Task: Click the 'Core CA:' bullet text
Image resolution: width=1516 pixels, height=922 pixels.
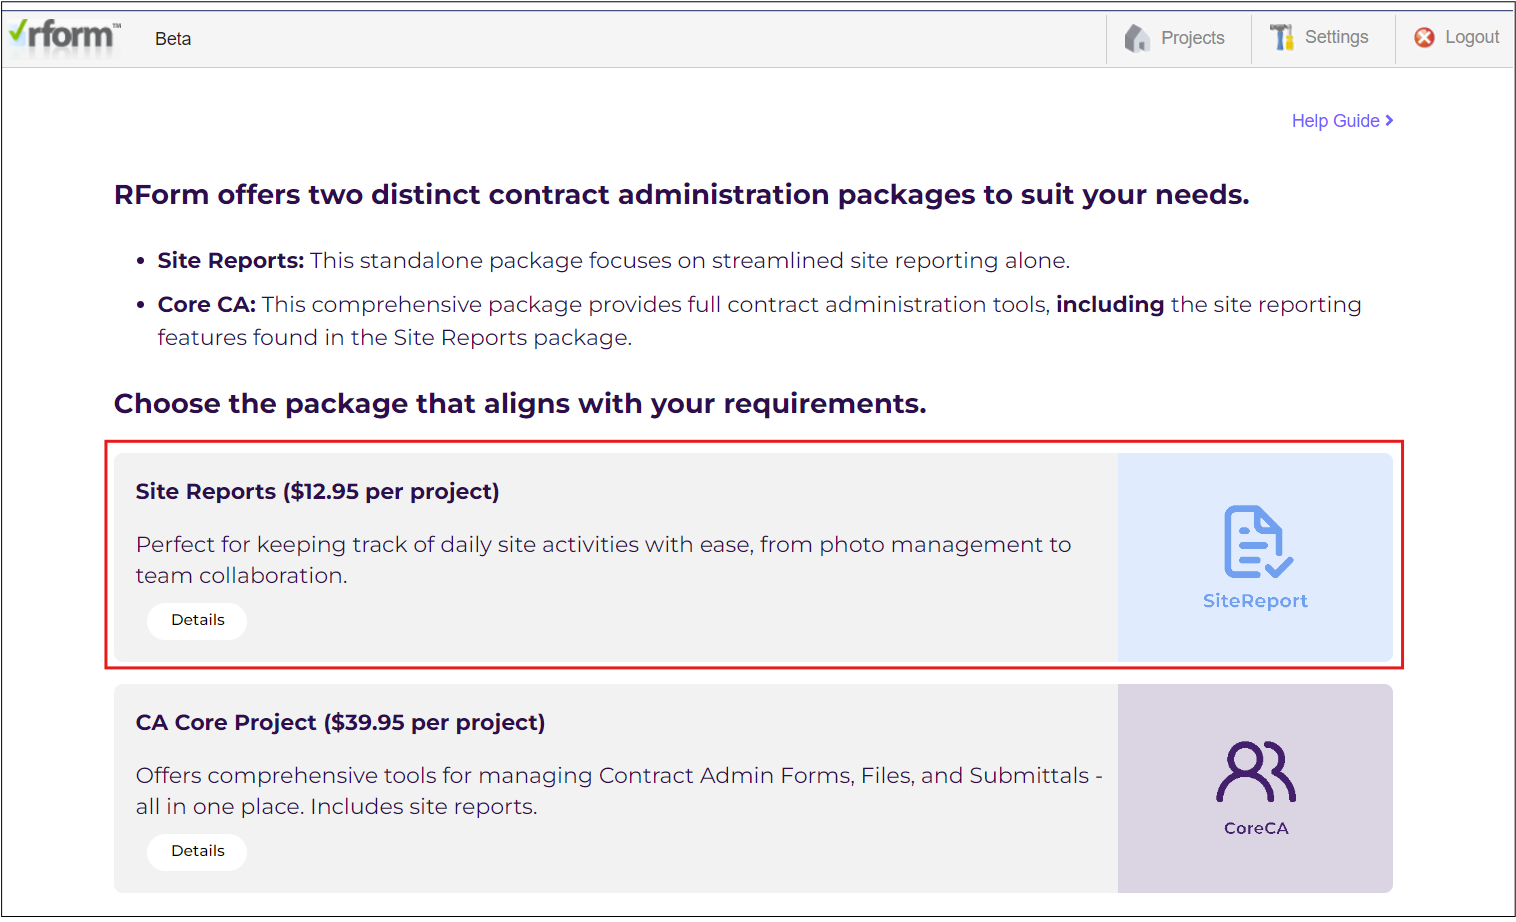Action: tap(207, 305)
